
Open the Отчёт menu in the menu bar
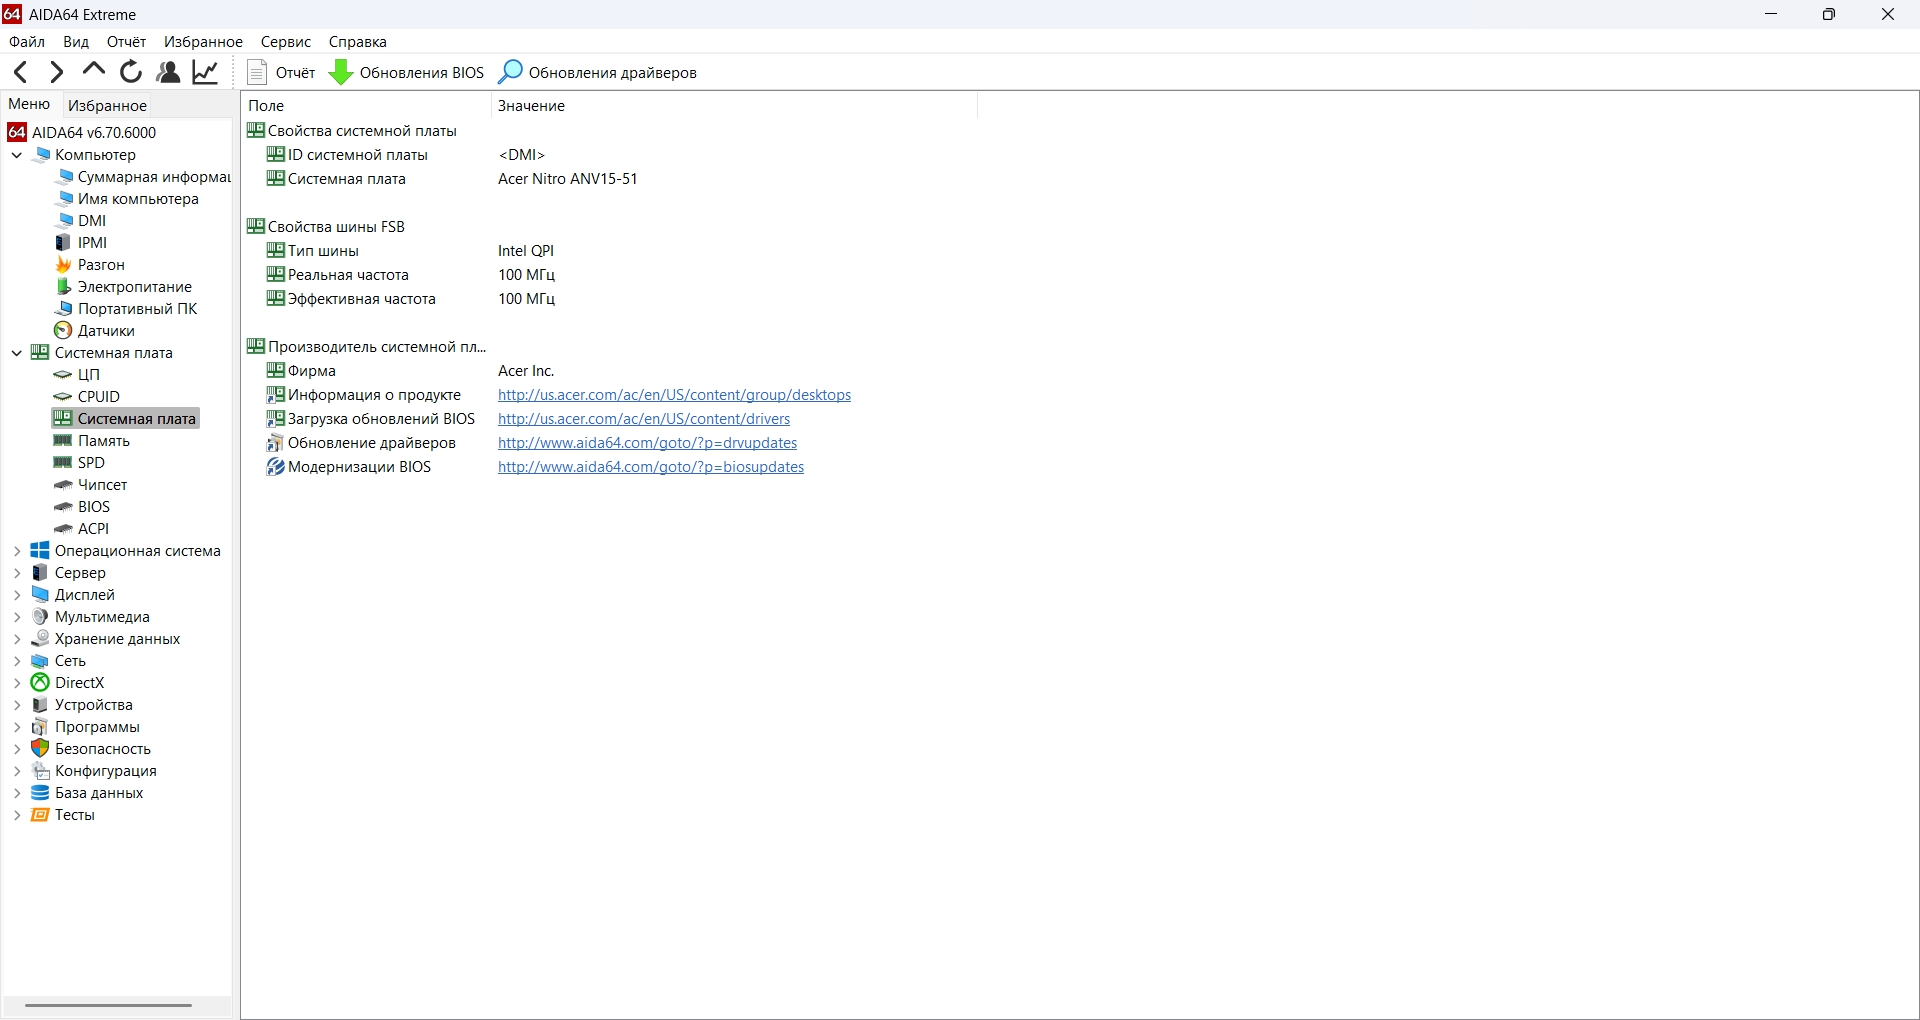[x=127, y=42]
